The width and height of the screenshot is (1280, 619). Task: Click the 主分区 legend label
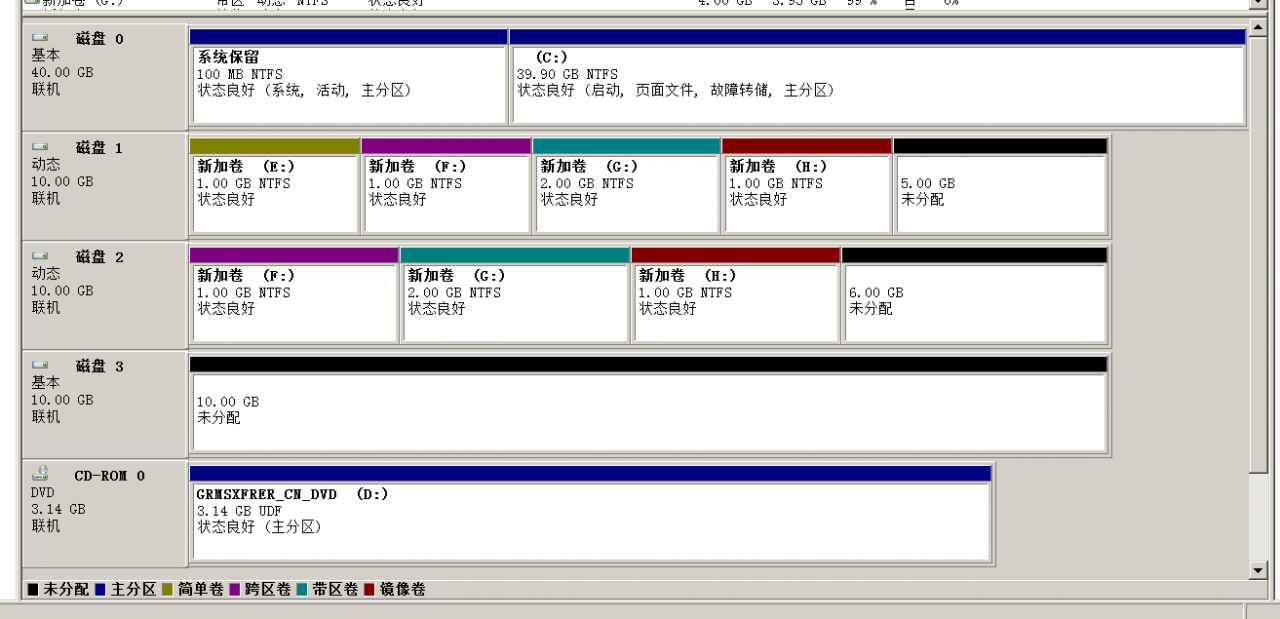click(133, 590)
